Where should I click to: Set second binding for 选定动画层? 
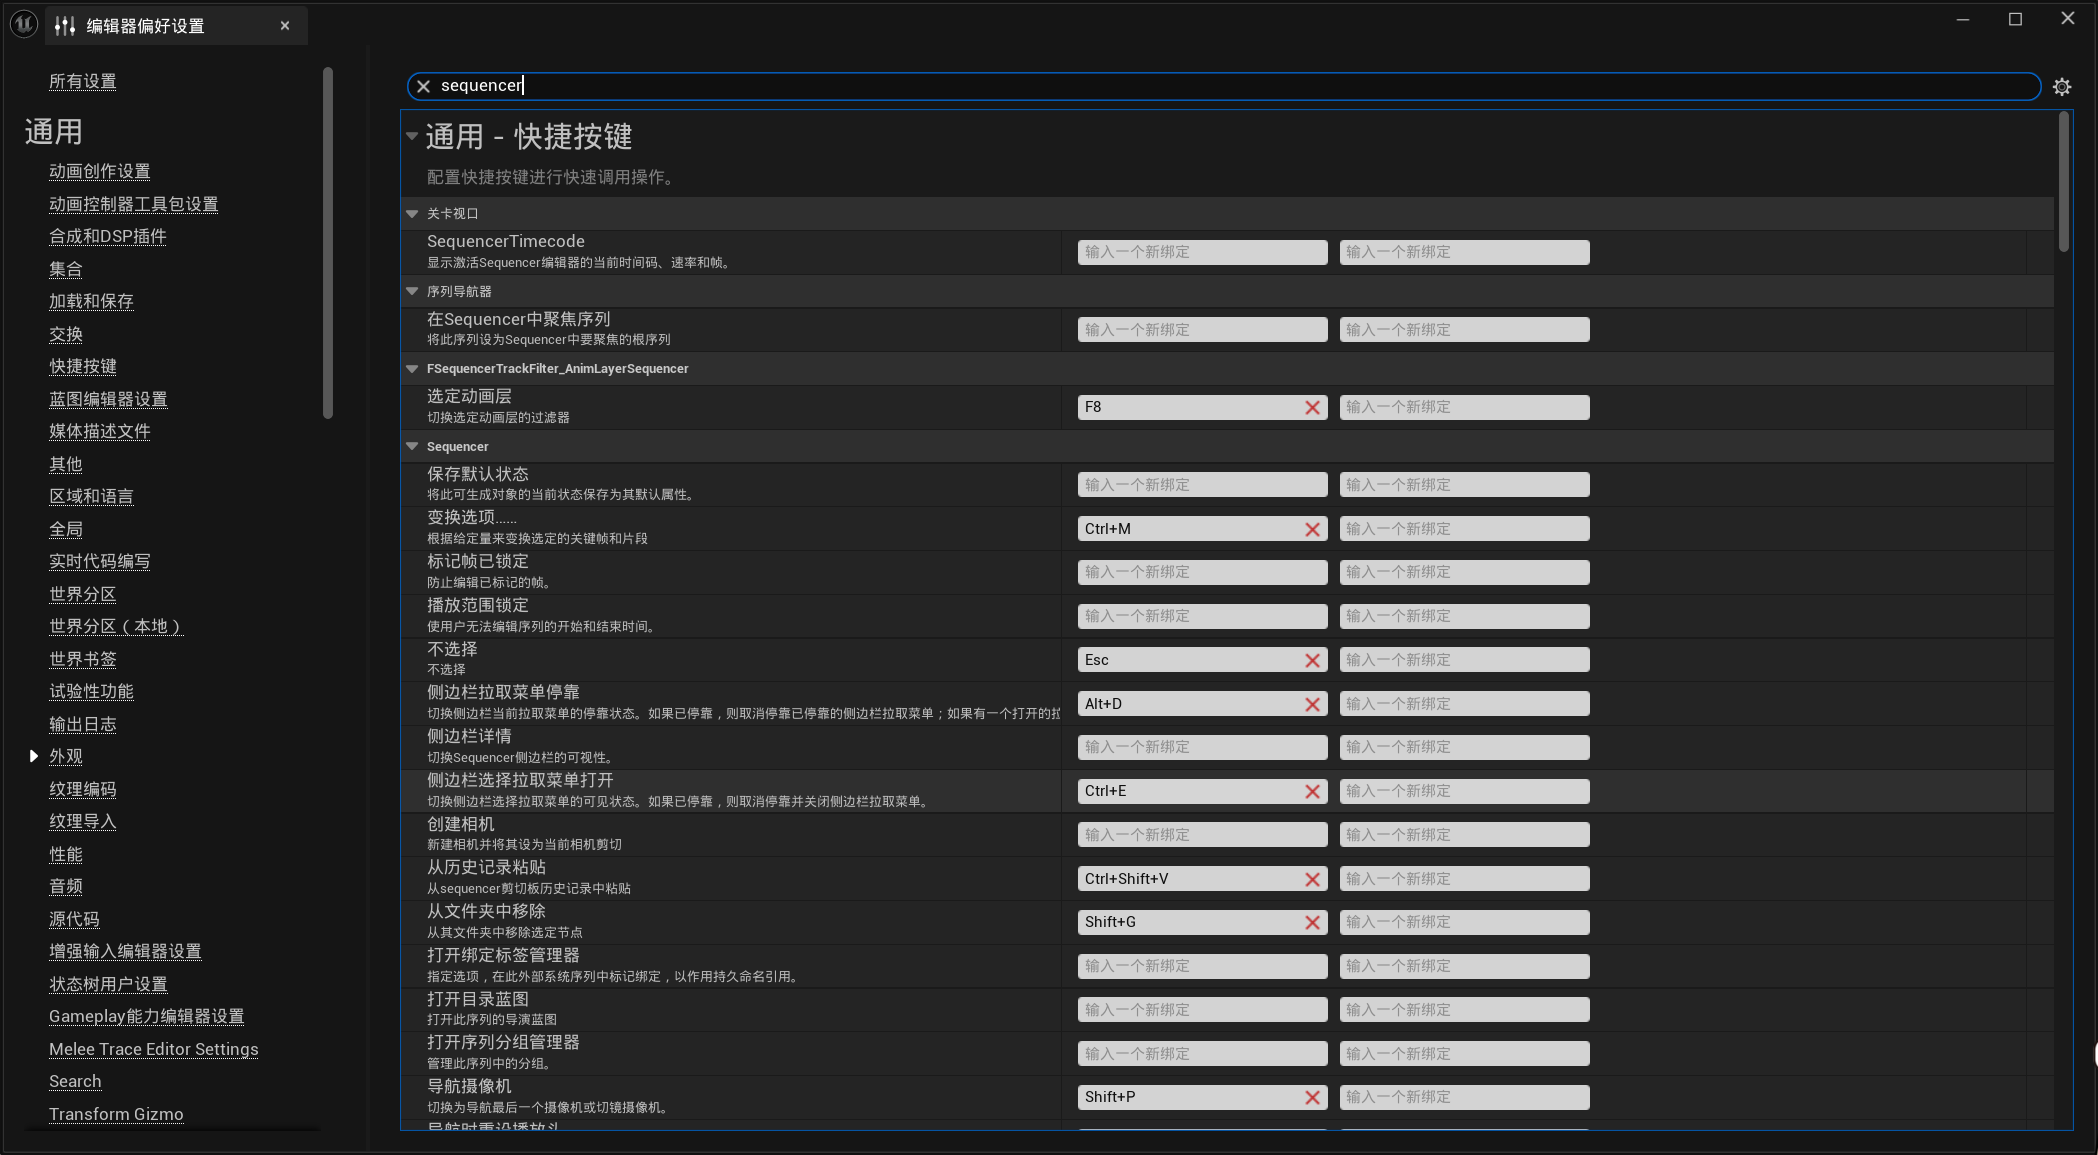[1464, 407]
